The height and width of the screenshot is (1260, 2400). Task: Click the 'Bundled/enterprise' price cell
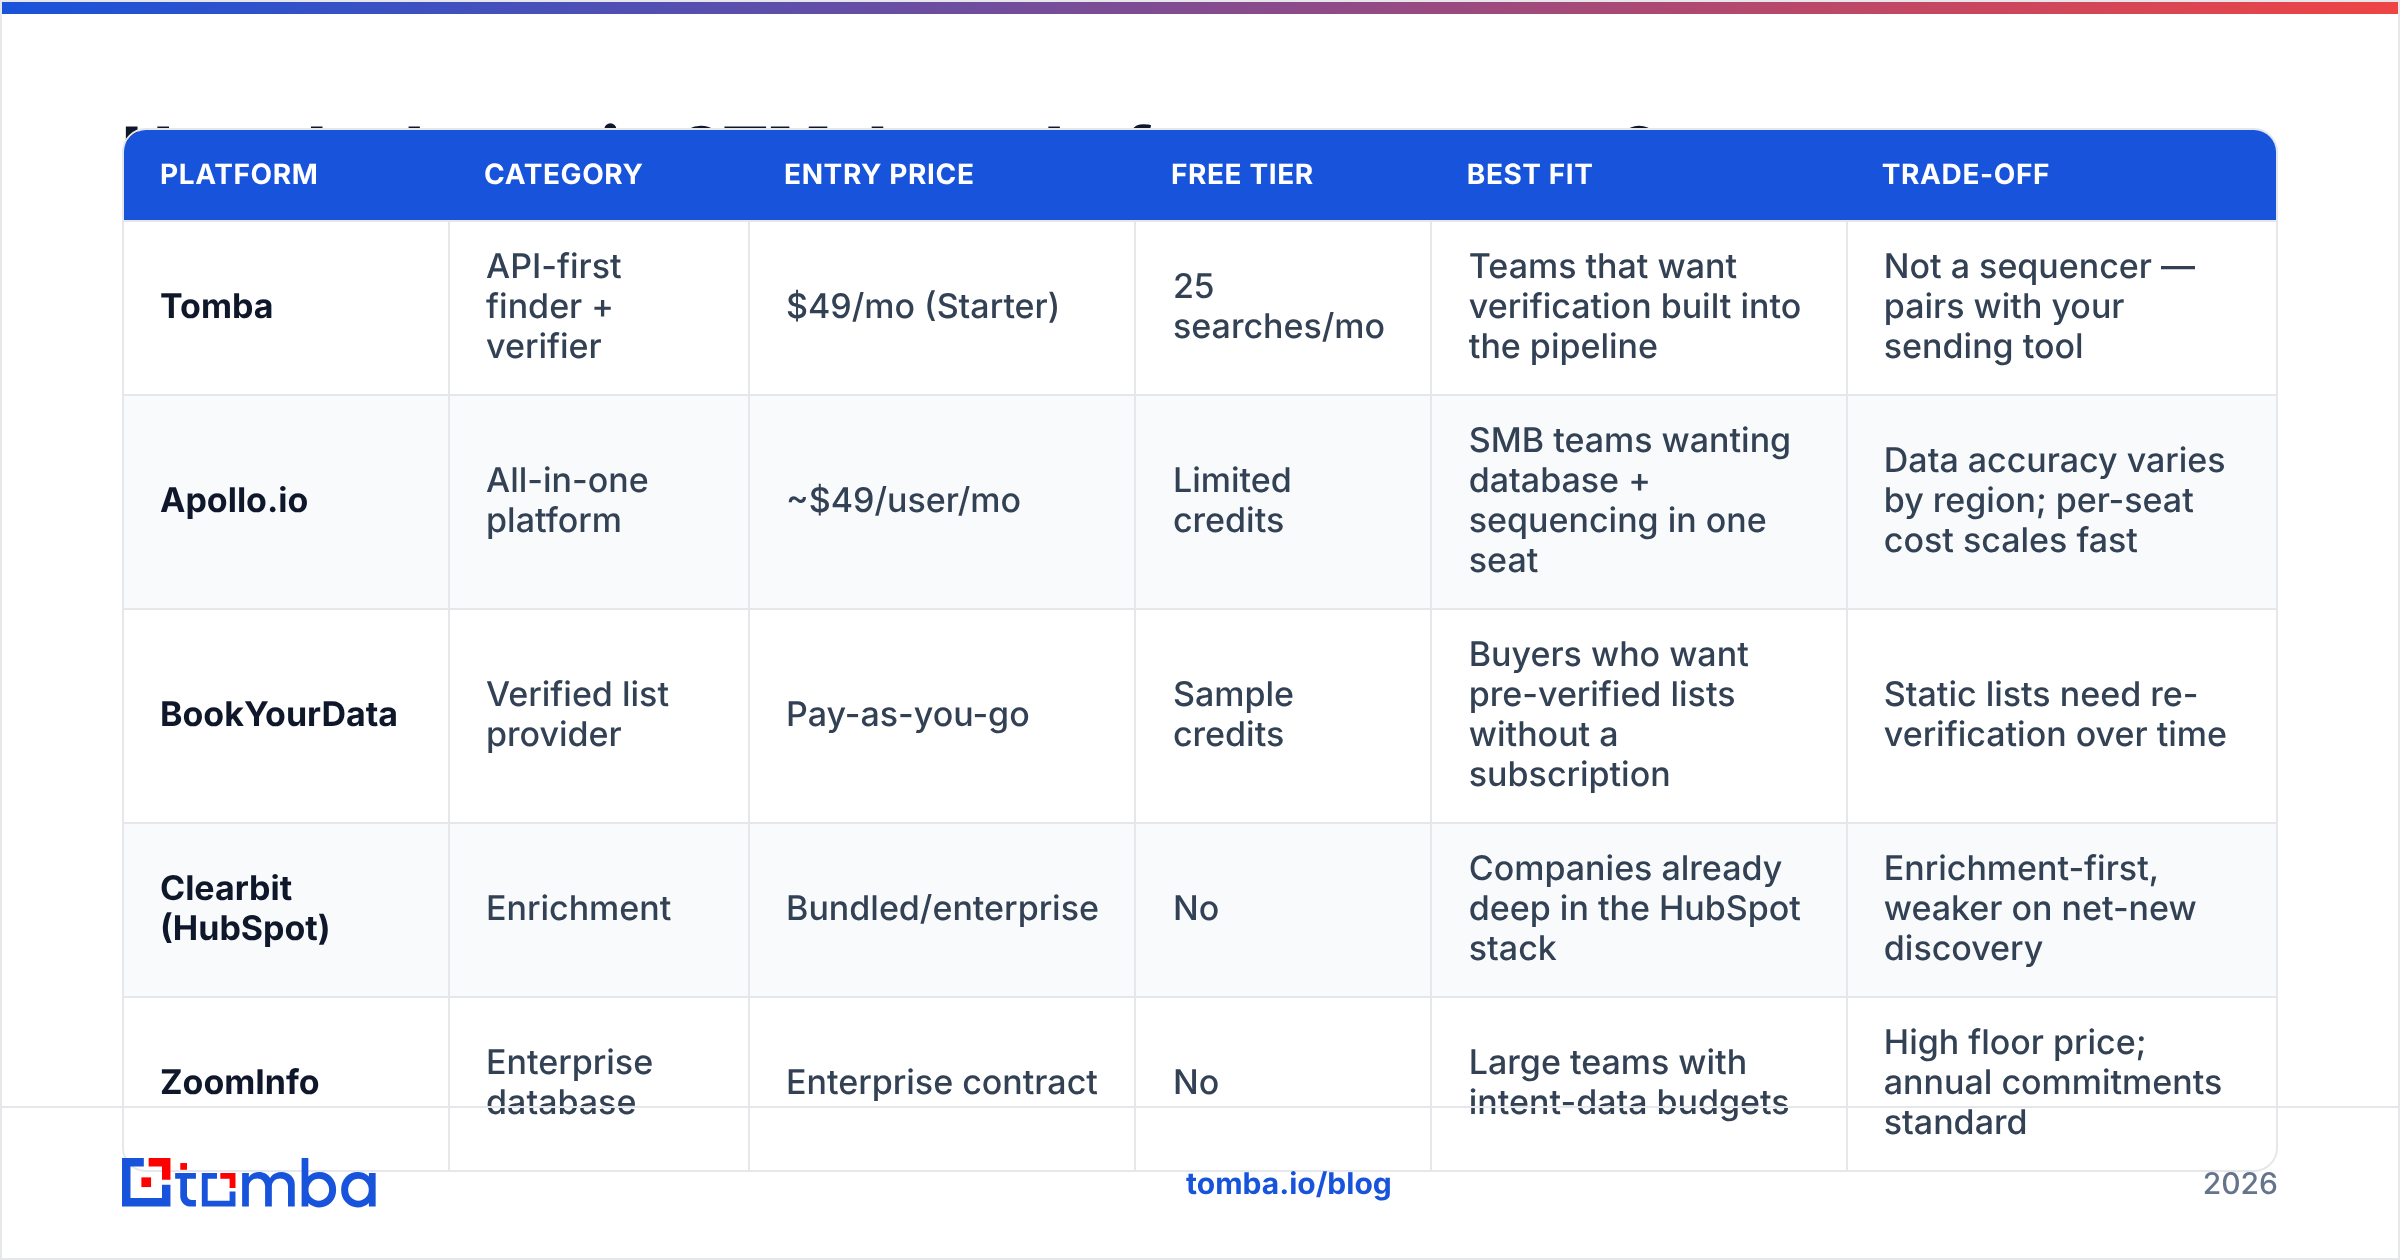[x=942, y=909]
